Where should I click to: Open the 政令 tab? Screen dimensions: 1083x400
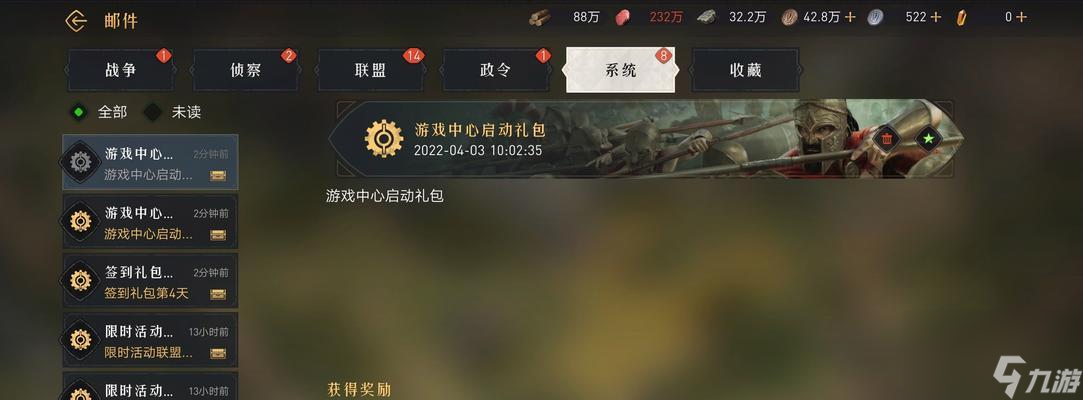495,70
